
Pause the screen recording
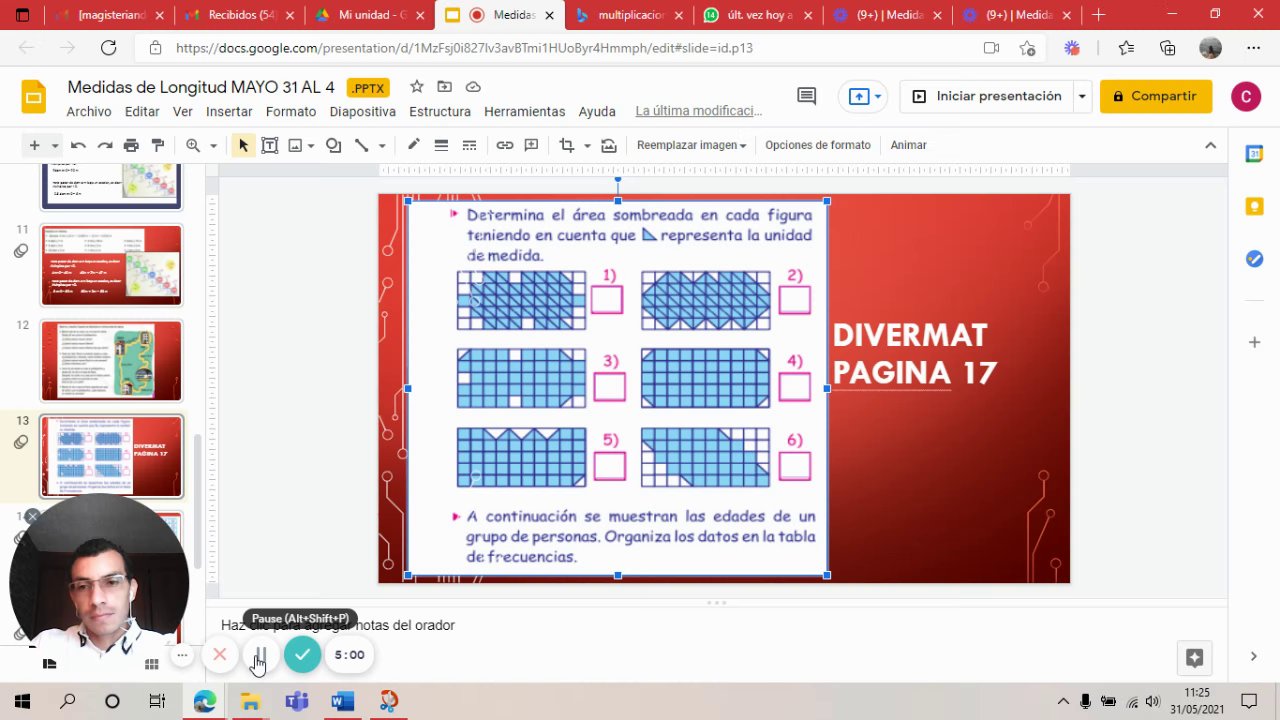(x=260, y=655)
